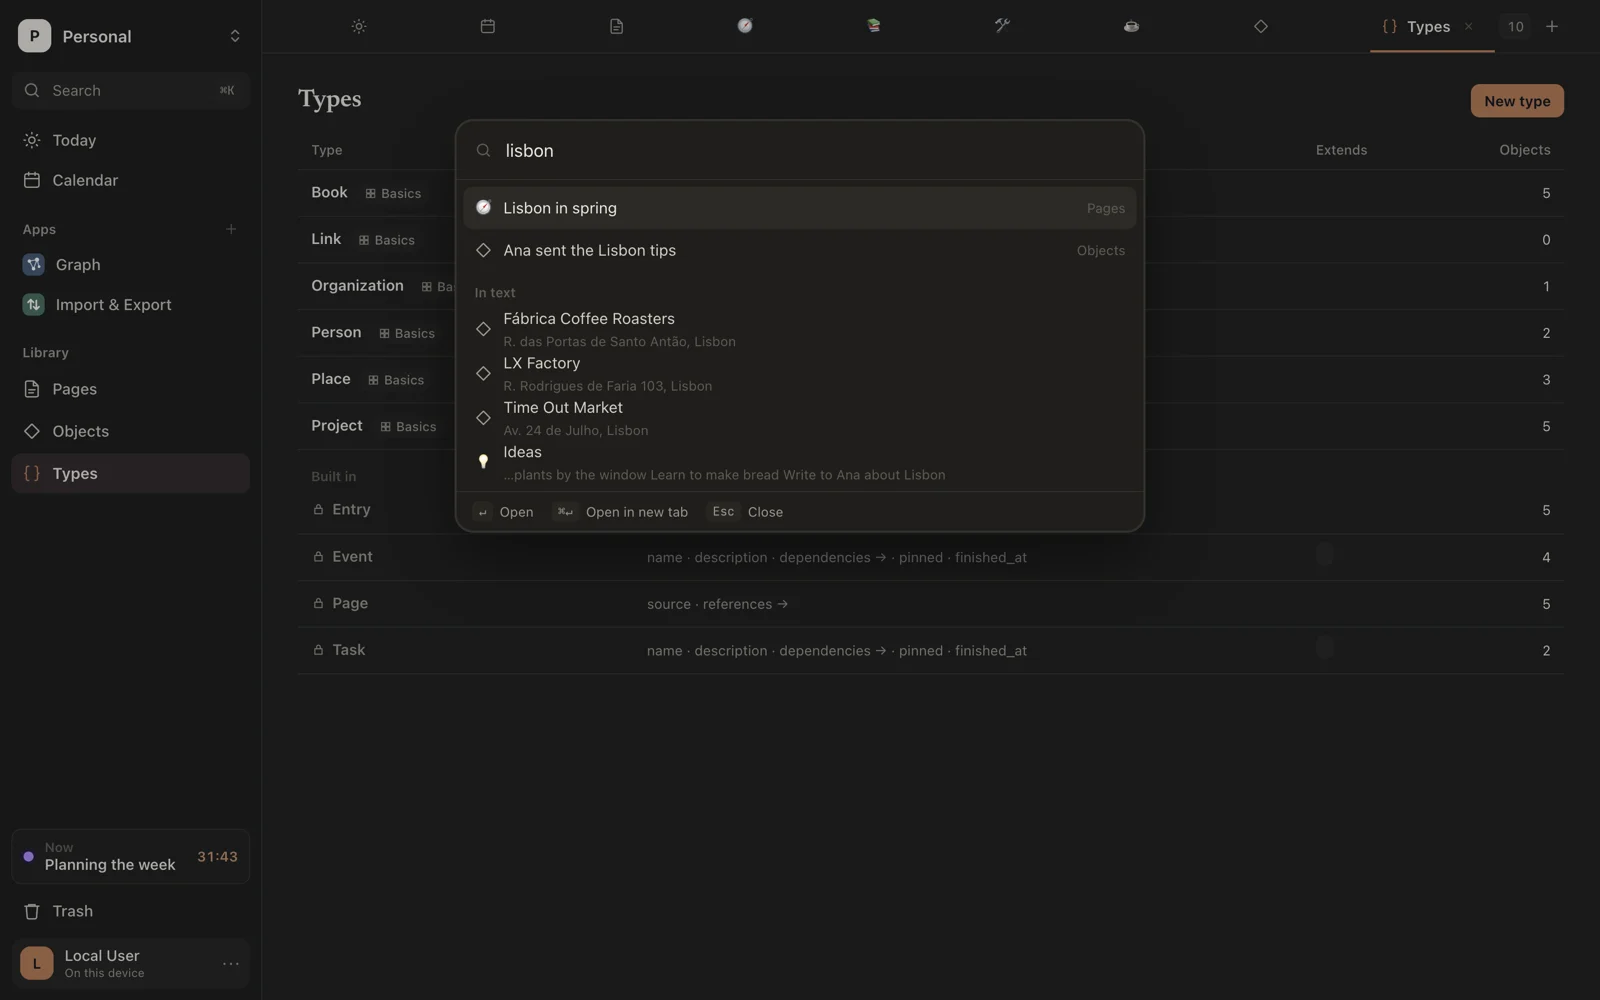Add an app with the plus icon
1600x1000 pixels.
(231, 229)
